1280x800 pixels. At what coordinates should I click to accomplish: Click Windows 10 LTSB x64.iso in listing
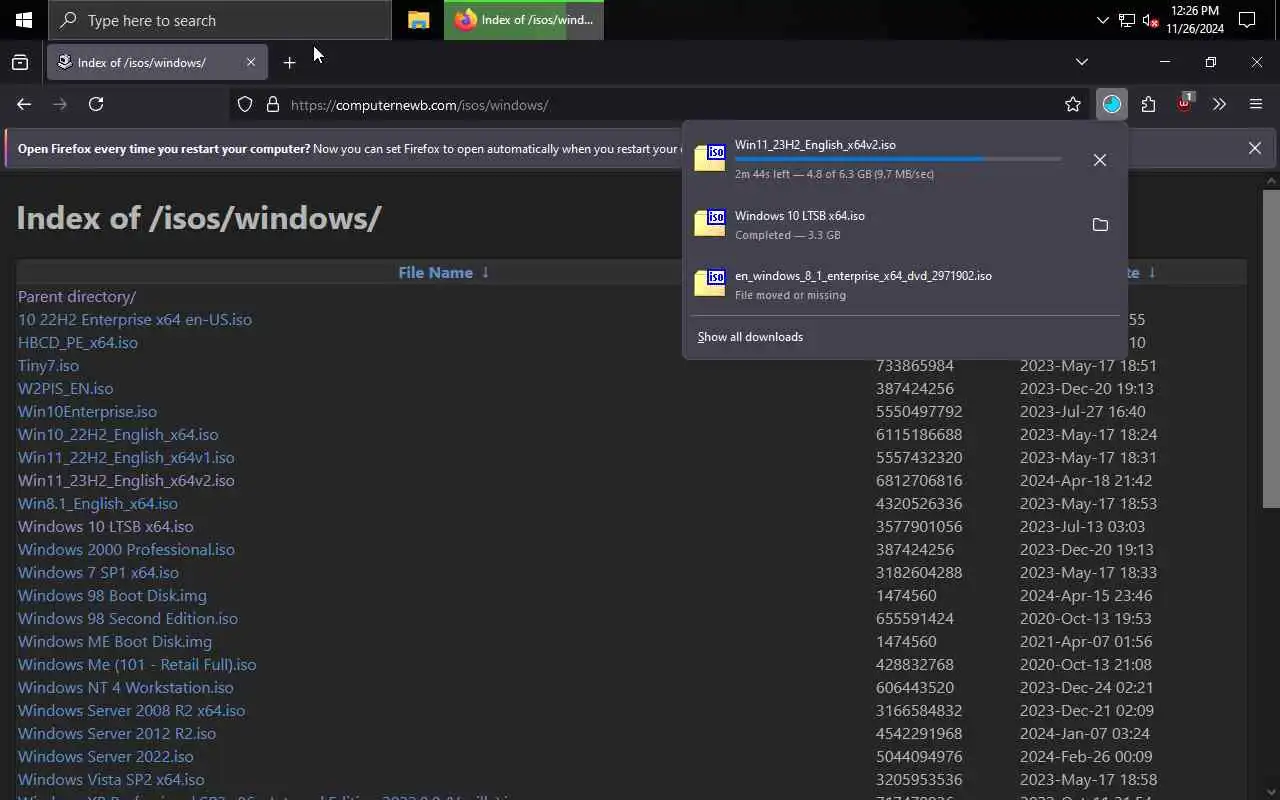[106, 526]
